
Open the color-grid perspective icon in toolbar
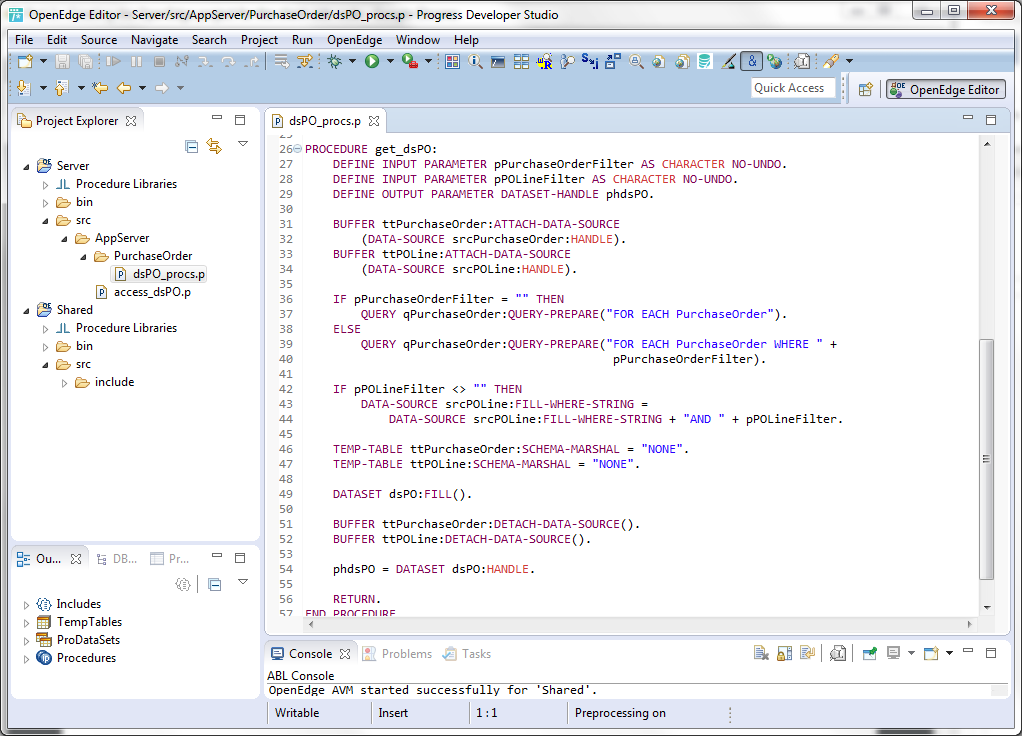point(452,62)
